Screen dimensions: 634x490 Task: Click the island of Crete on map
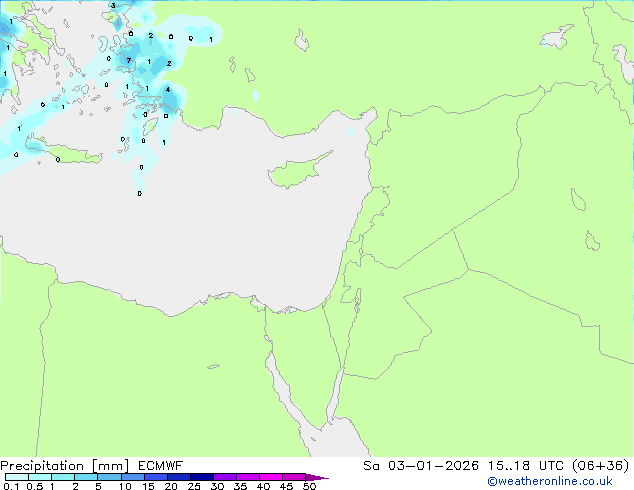63,152
